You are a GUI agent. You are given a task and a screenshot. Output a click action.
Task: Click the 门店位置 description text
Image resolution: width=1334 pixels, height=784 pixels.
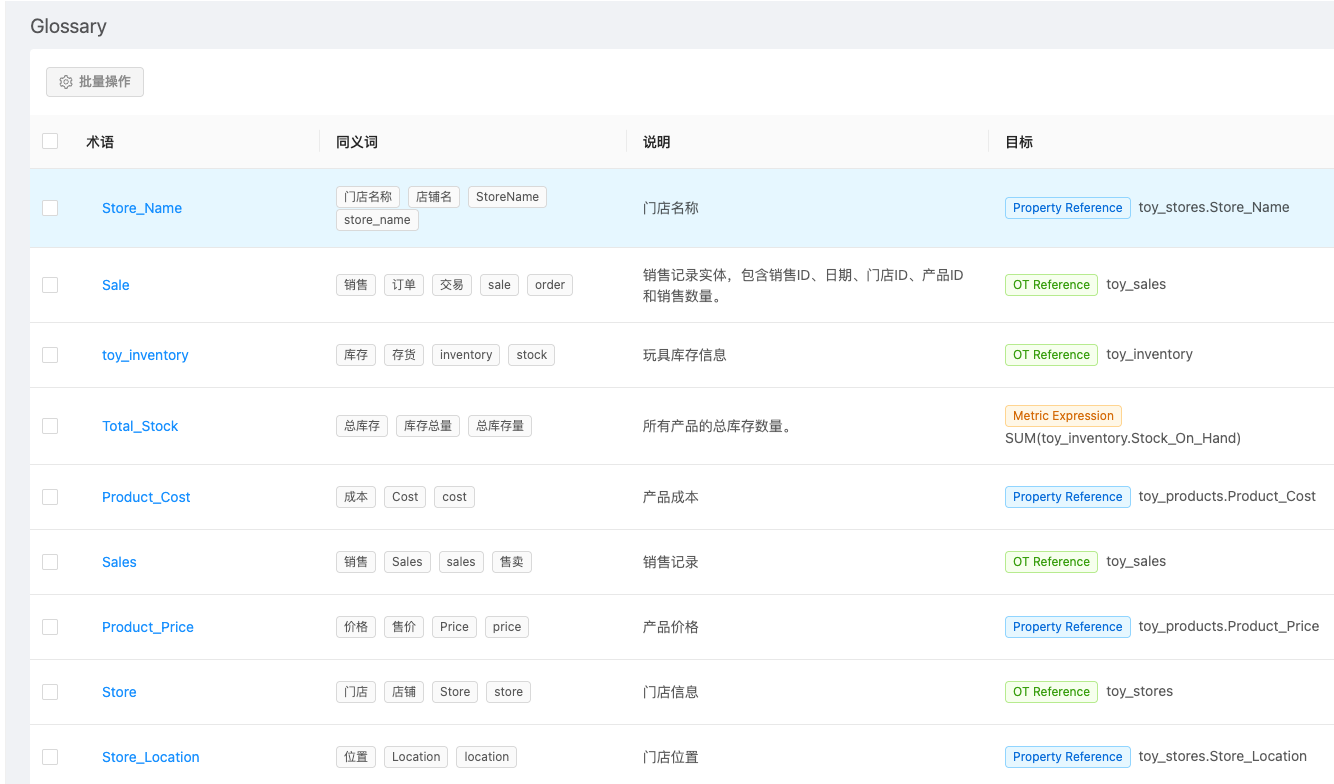click(671, 757)
